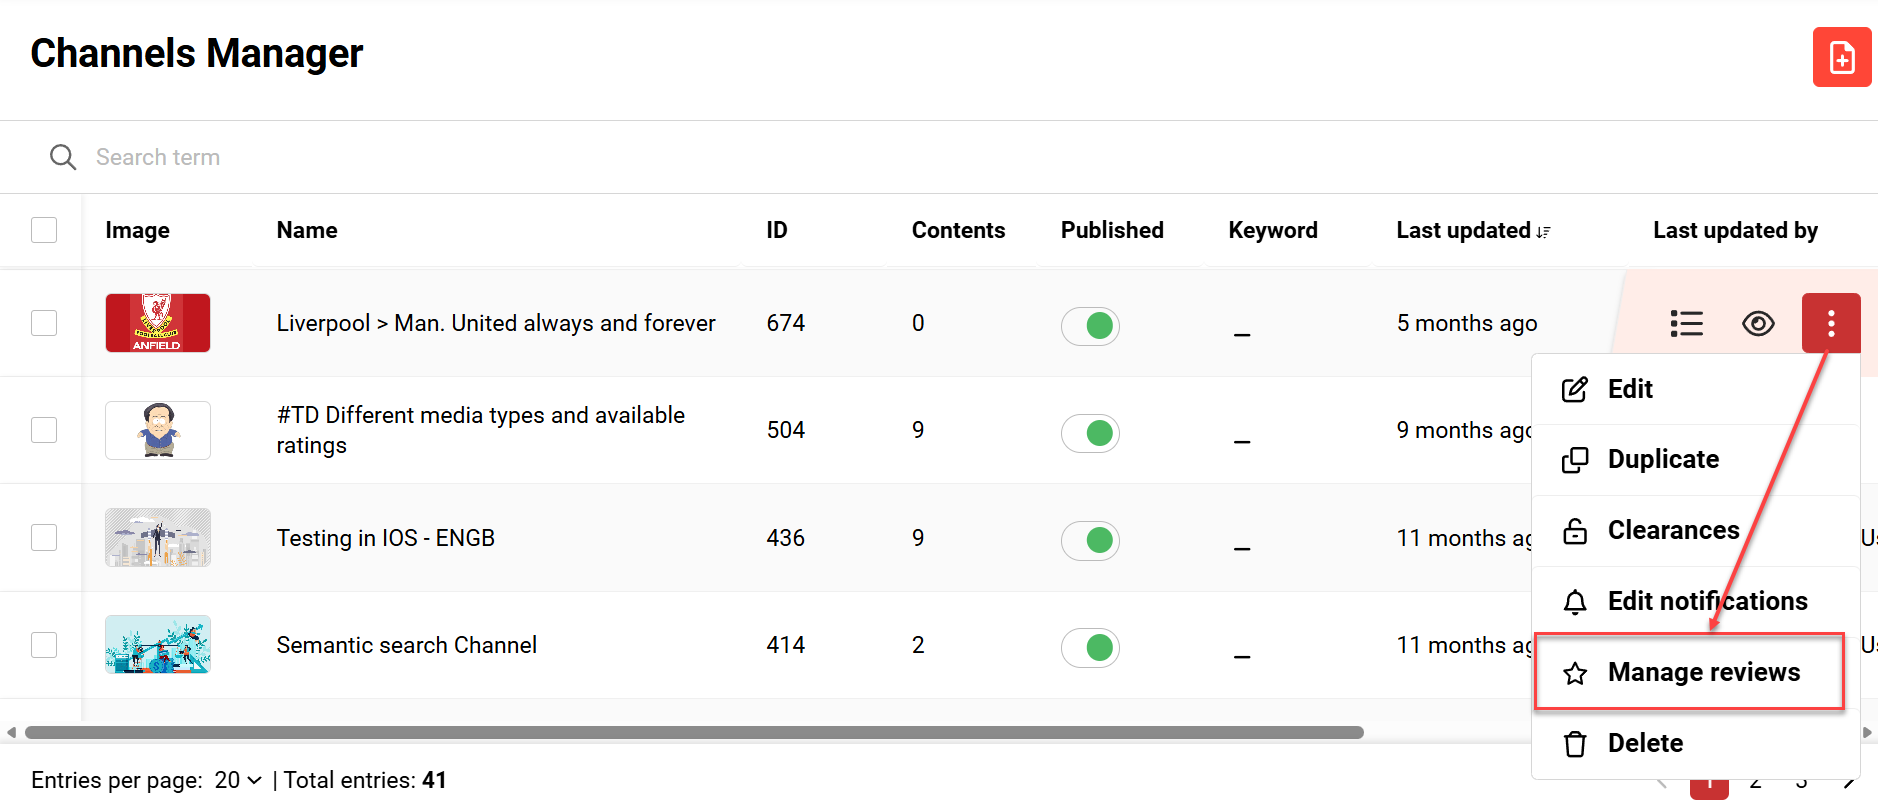Select Delete from the actions menu

click(x=1696, y=743)
